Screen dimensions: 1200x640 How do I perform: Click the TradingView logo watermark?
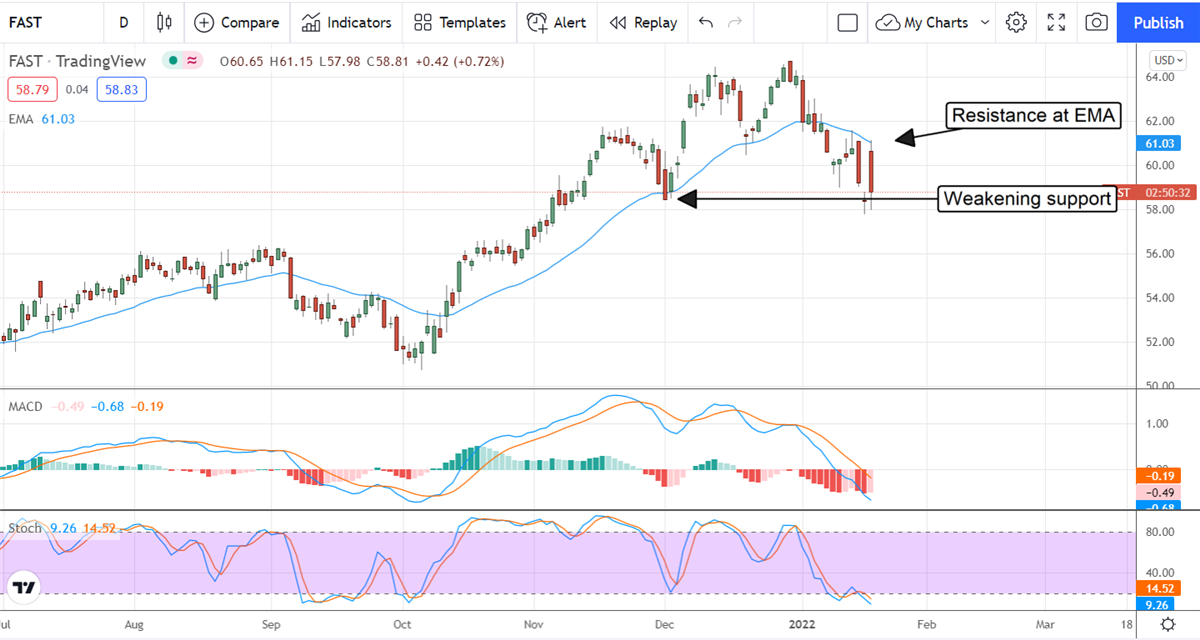pyautogui.click(x=26, y=587)
